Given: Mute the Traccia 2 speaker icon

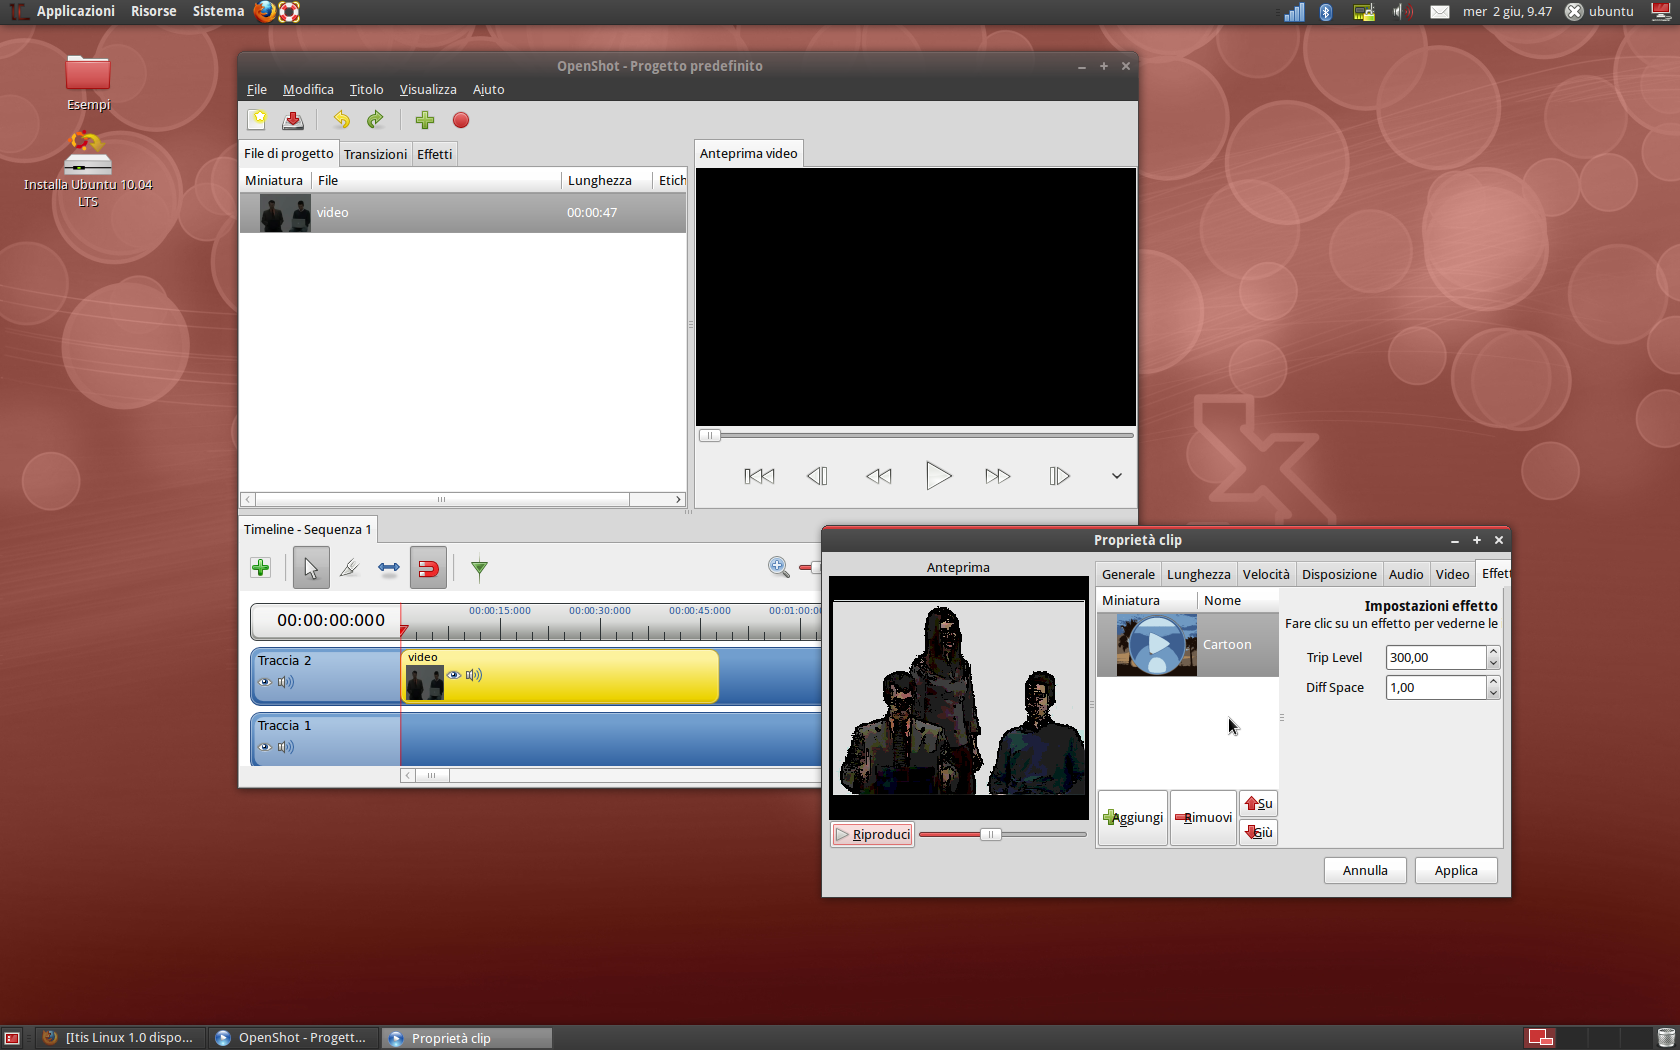Looking at the screenshot, I should [286, 682].
